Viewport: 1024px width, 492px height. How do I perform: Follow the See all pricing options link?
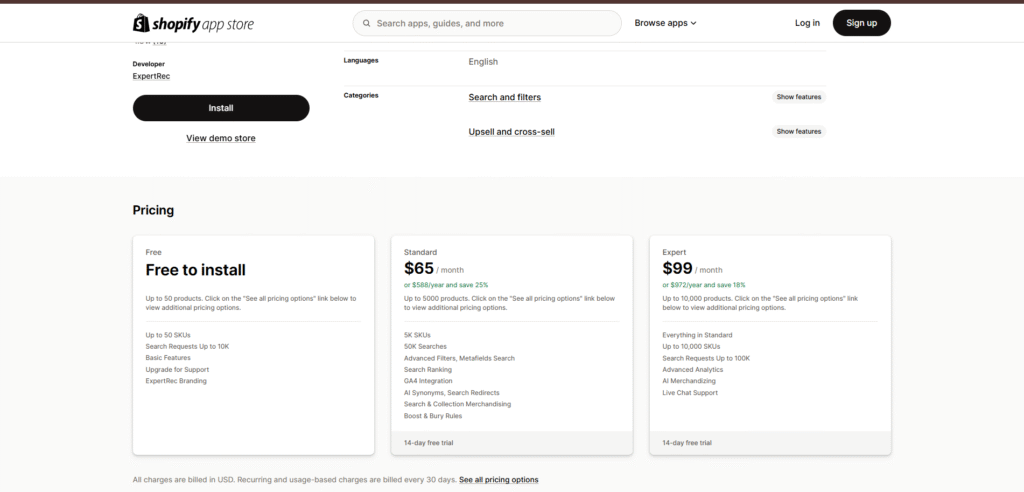tap(498, 480)
